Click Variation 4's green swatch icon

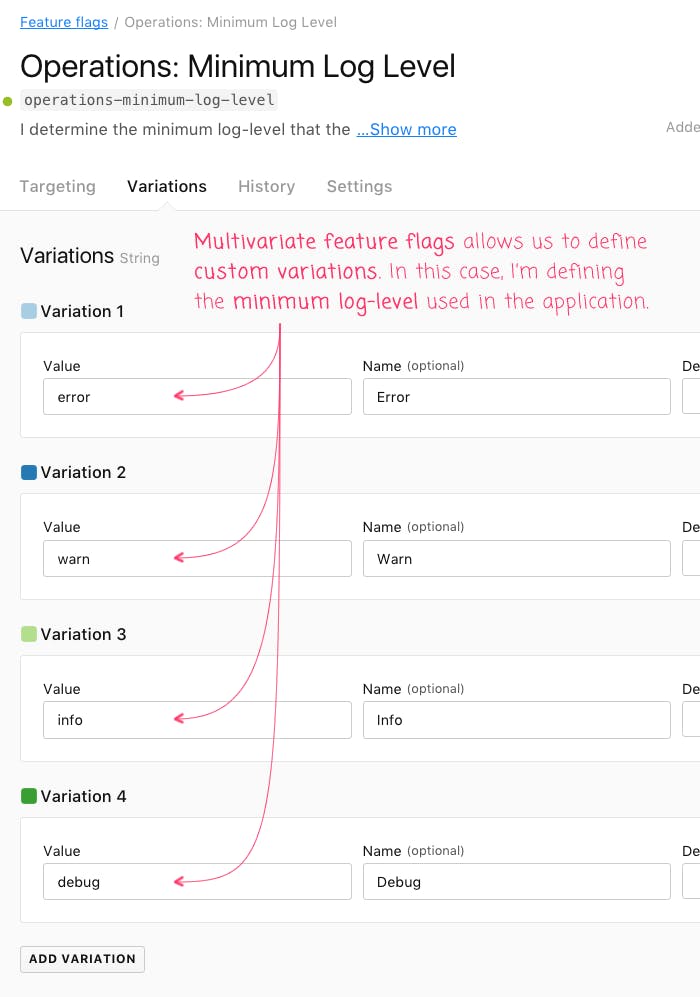[27, 795]
